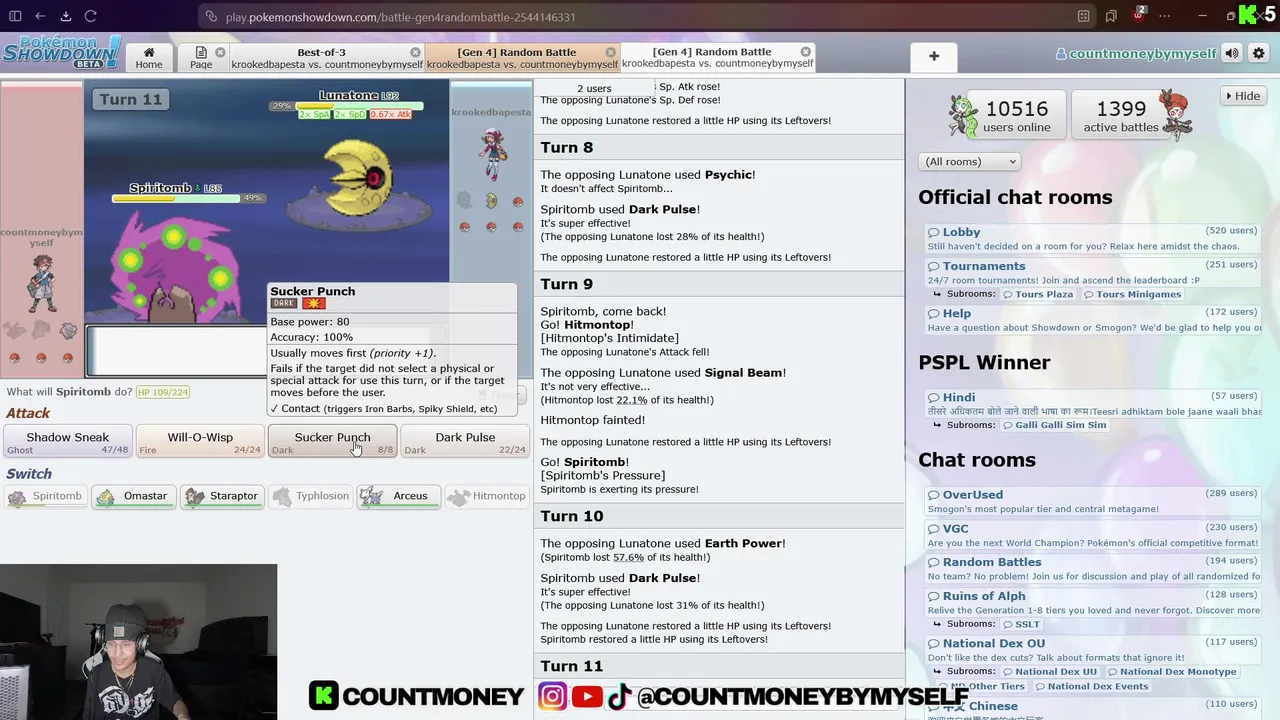Click the 2 users indicator

pyautogui.click(x=594, y=88)
